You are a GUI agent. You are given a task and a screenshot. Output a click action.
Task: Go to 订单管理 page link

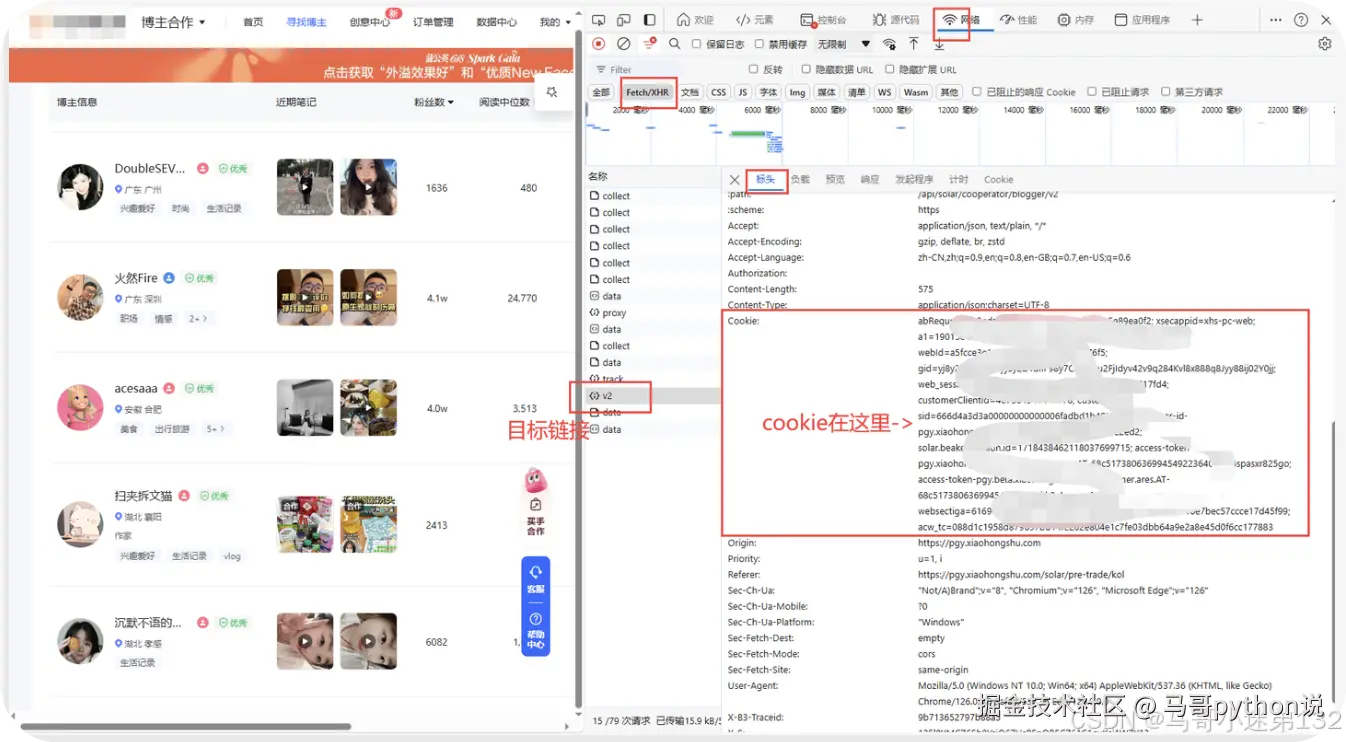433,22
